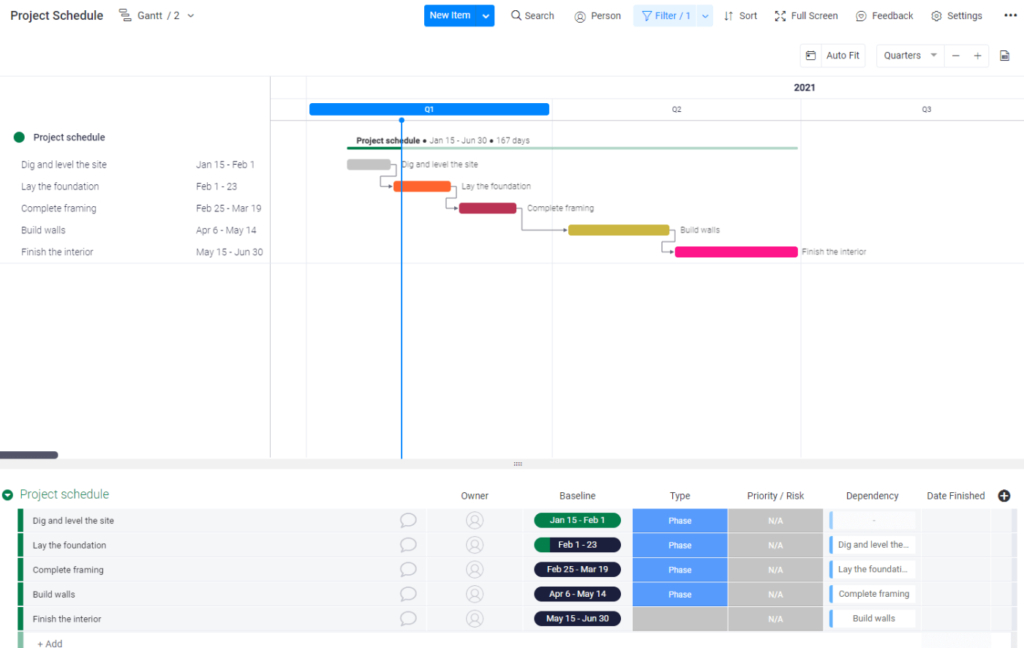Screen dimensions: 1024x648
Task: Click the Jan 15 - Feb 1 baseline pill
Action: tap(577, 520)
